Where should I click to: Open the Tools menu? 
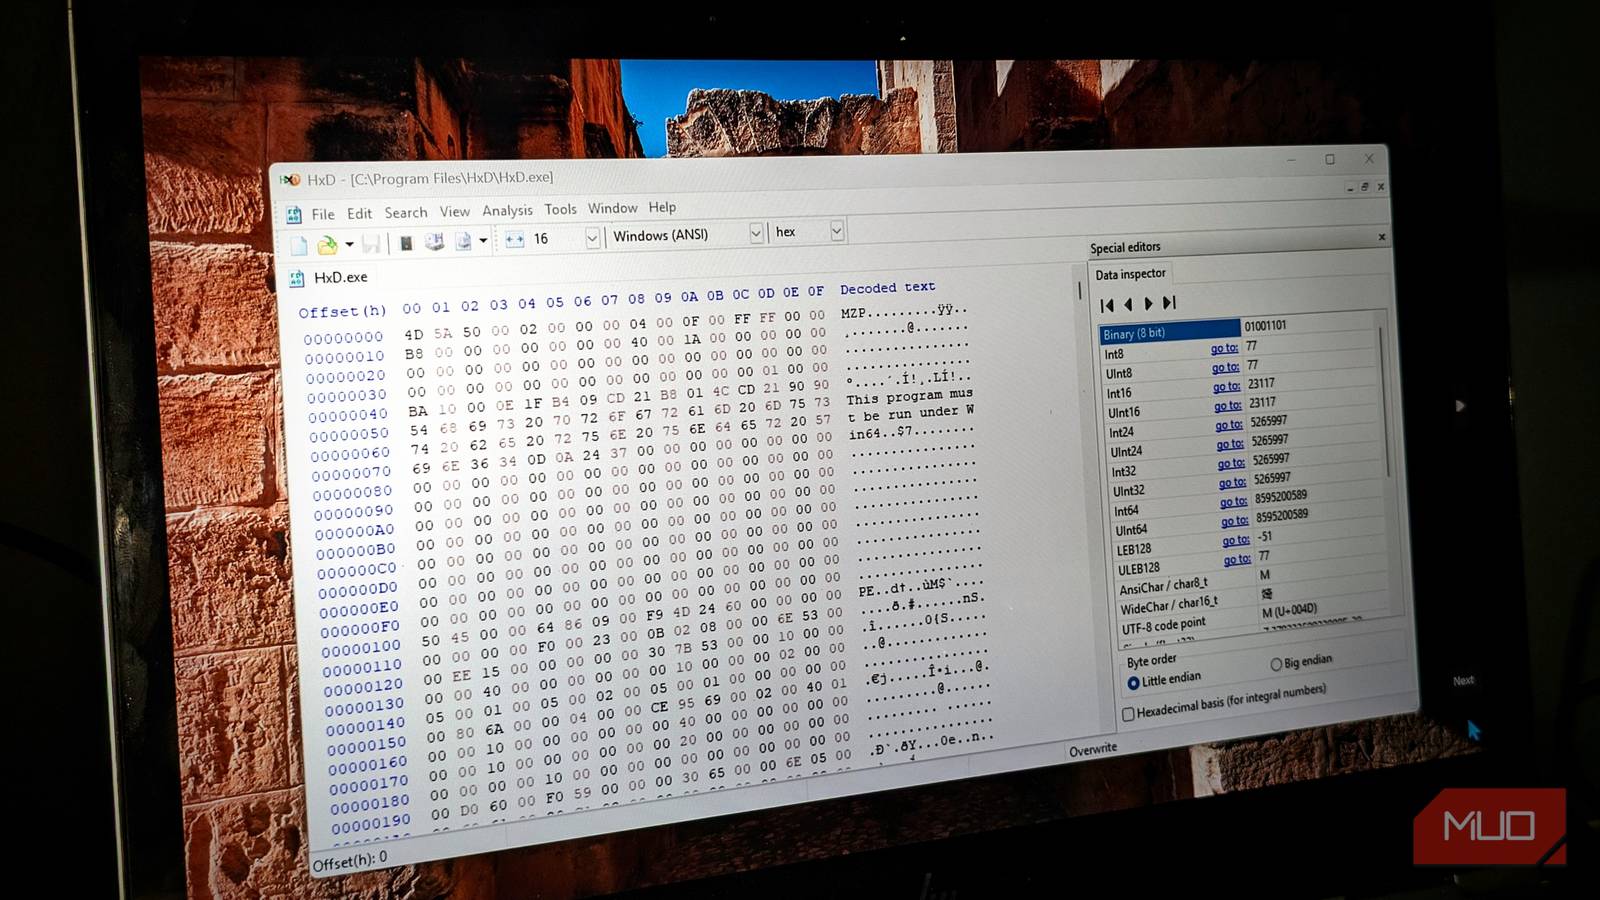pyautogui.click(x=560, y=209)
